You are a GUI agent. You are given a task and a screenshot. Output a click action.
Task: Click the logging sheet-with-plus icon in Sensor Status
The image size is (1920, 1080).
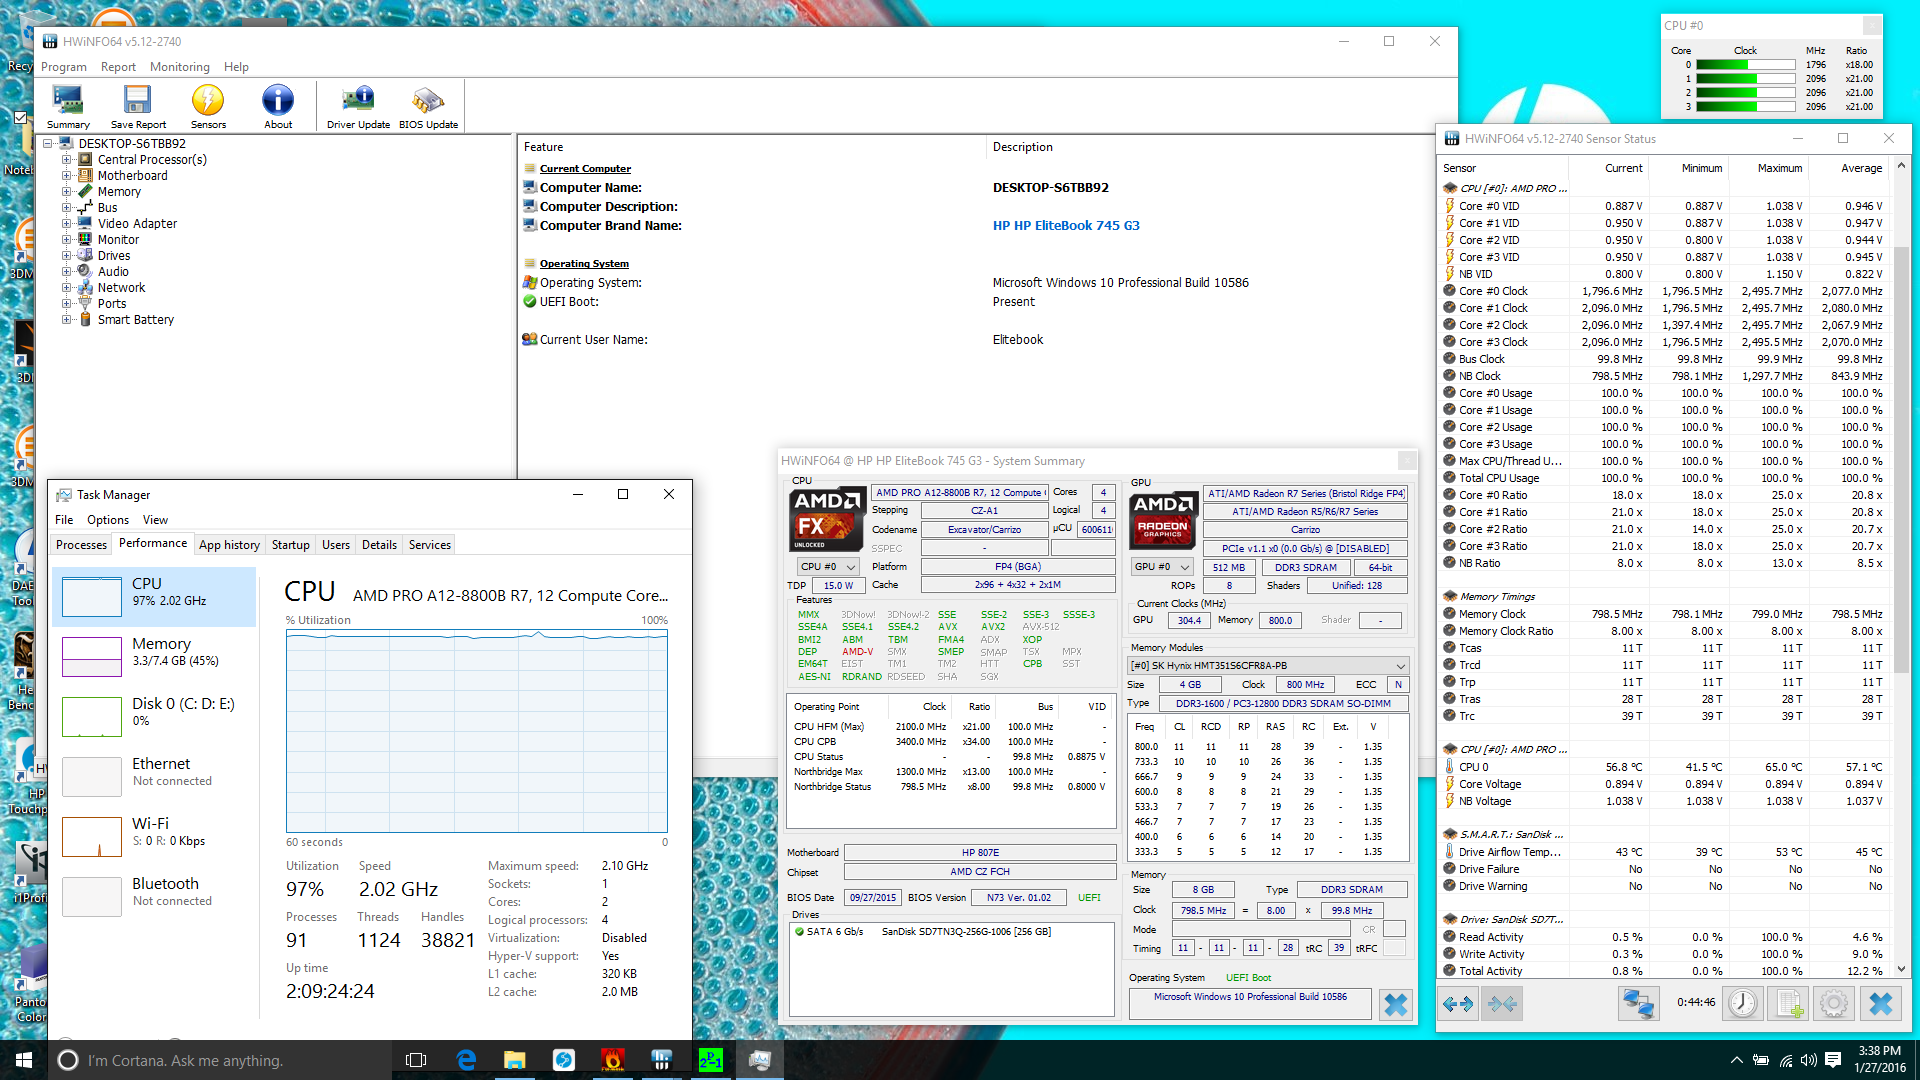pos(1788,1003)
